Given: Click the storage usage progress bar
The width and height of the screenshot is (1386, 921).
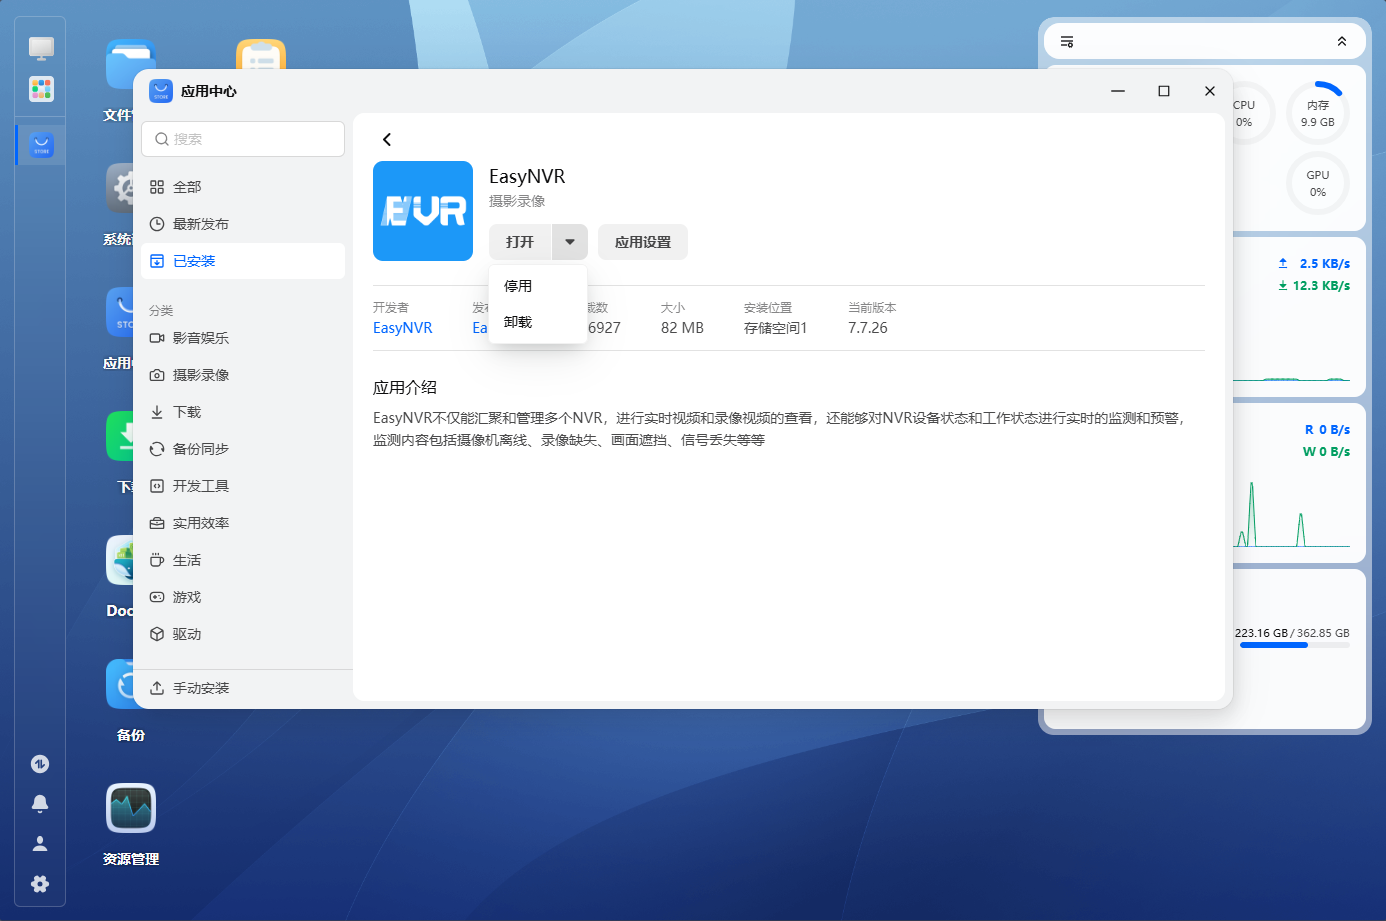Looking at the screenshot, I should tap(1295, 645).
